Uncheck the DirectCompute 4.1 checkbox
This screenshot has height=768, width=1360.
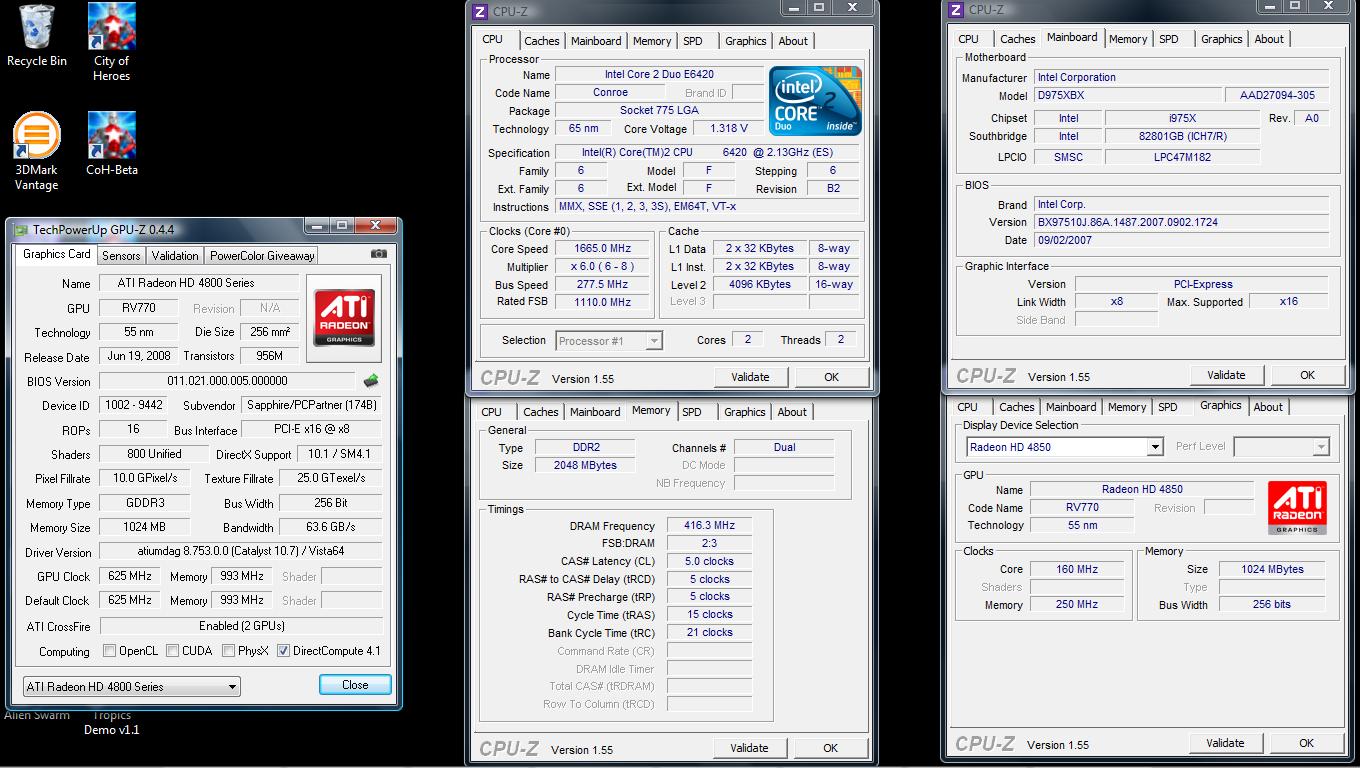pos(283,651)
